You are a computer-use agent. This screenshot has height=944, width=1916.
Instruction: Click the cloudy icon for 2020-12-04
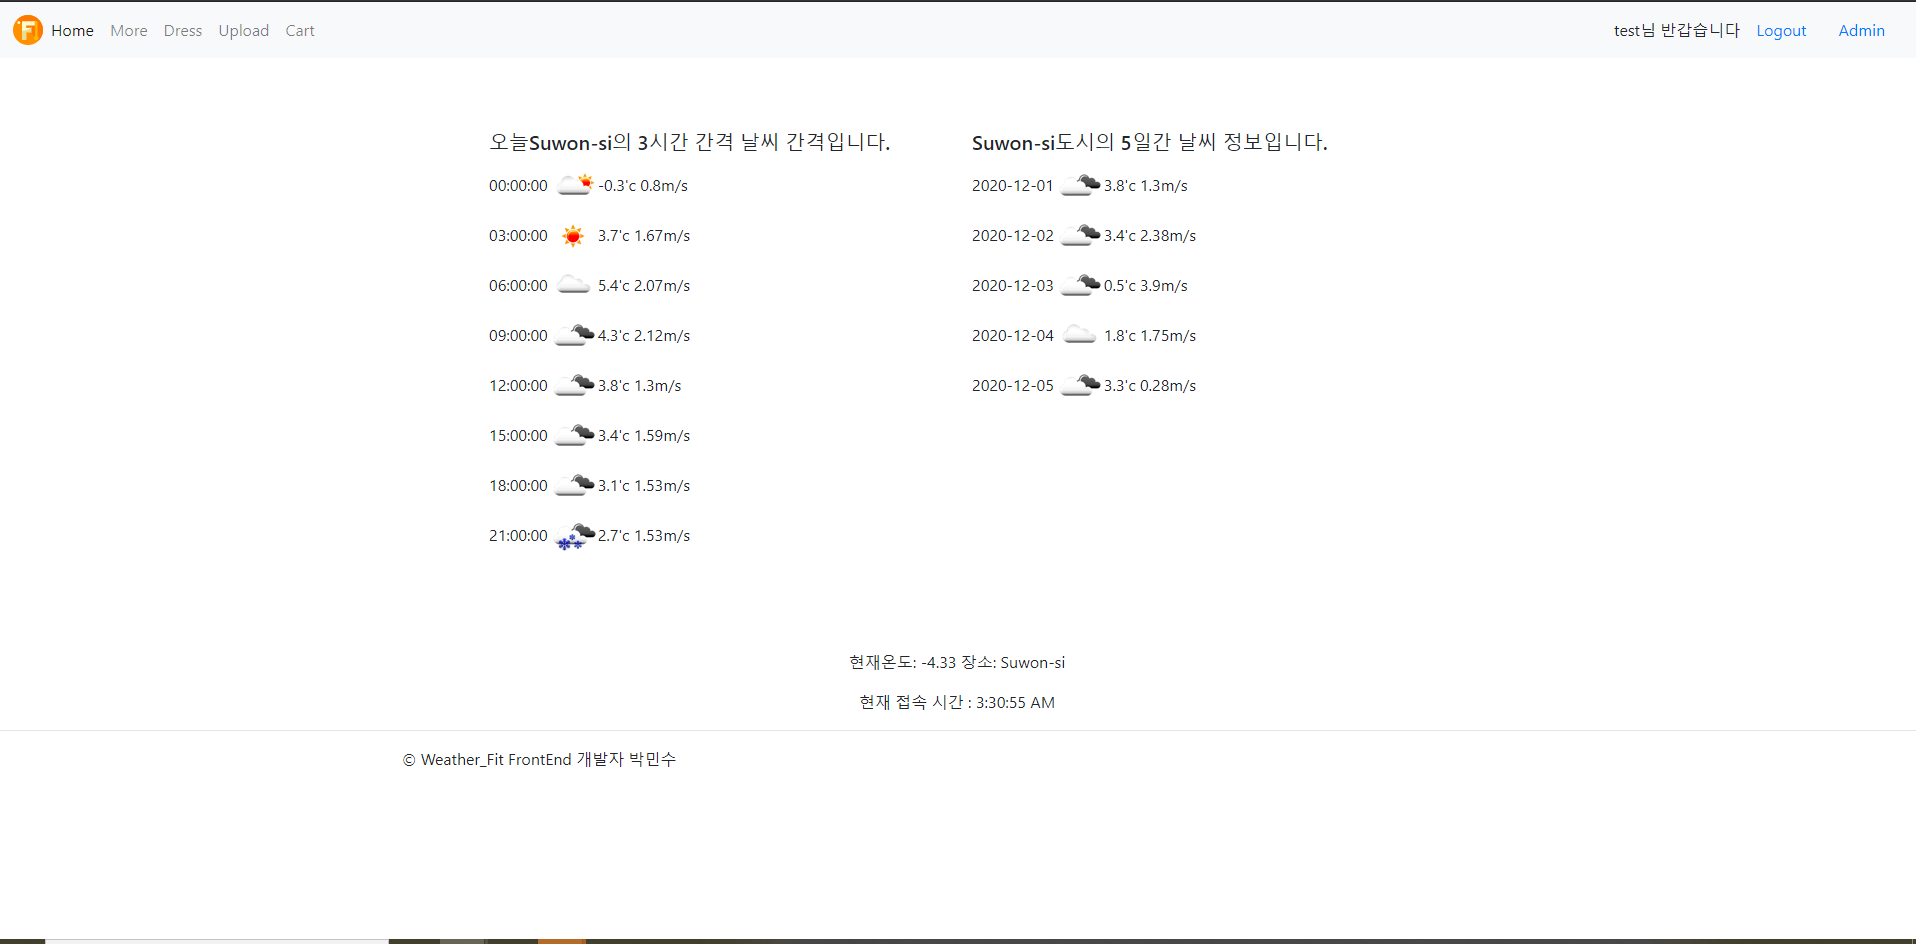click(x=1079, y=334)
